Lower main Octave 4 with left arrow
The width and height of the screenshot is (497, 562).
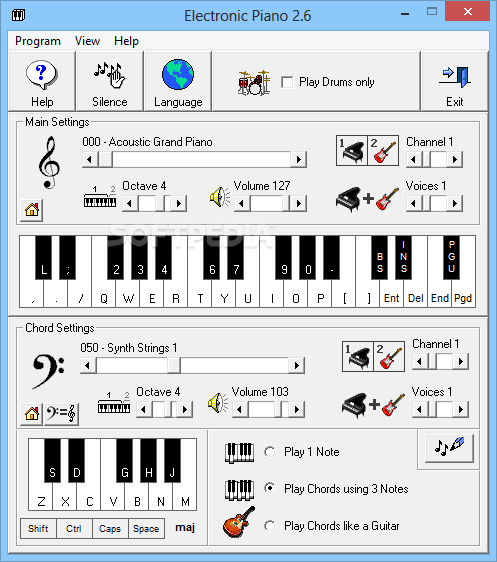(130, 204)
